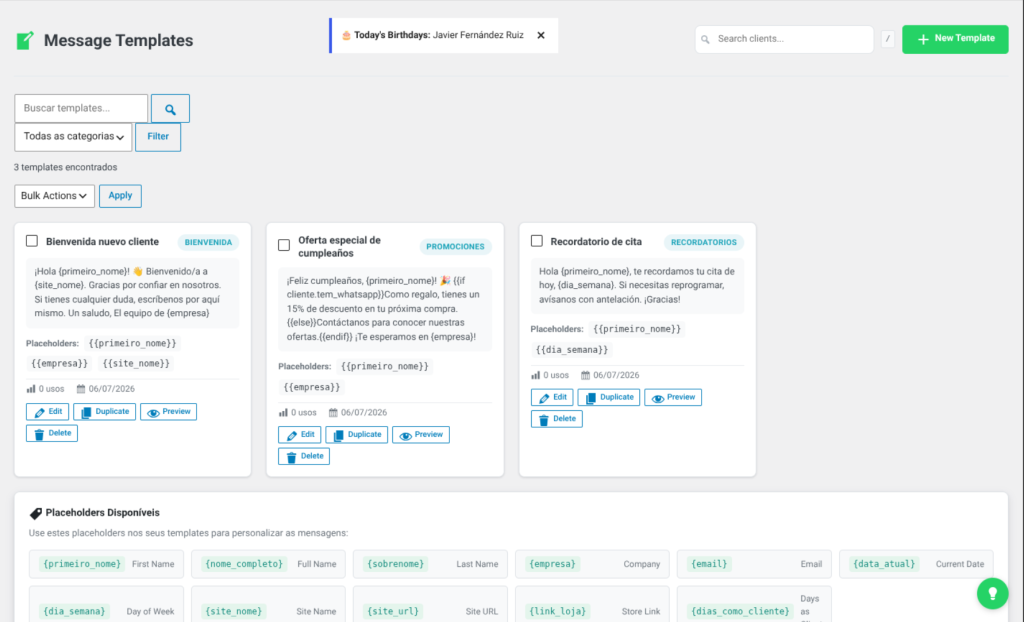Click the {nome_completo} Full Name placeholder
This screenshot has height=622, width=1024.
click(268, 565)
